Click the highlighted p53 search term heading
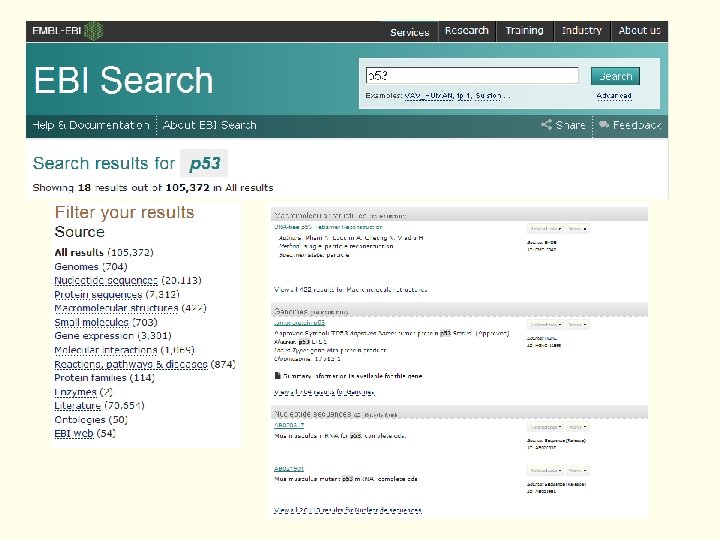The height and width of the screenshot is (540, 720). coord(204,163)
